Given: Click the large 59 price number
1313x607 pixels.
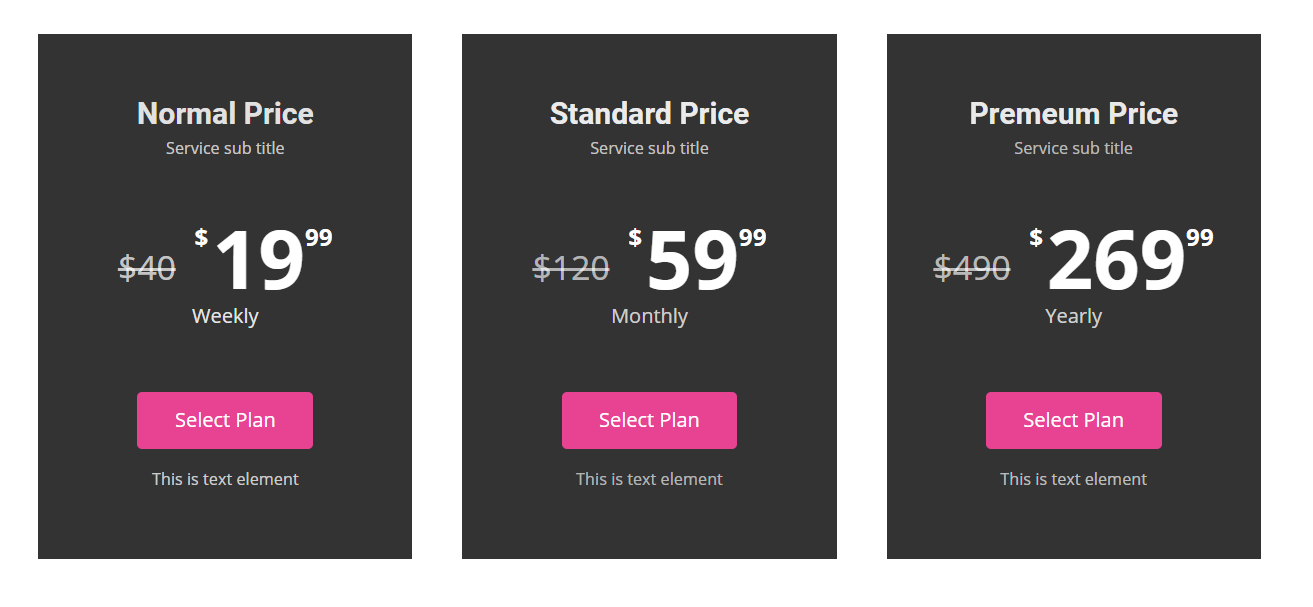Looking at the screenshot, I should tap(692, 261).
